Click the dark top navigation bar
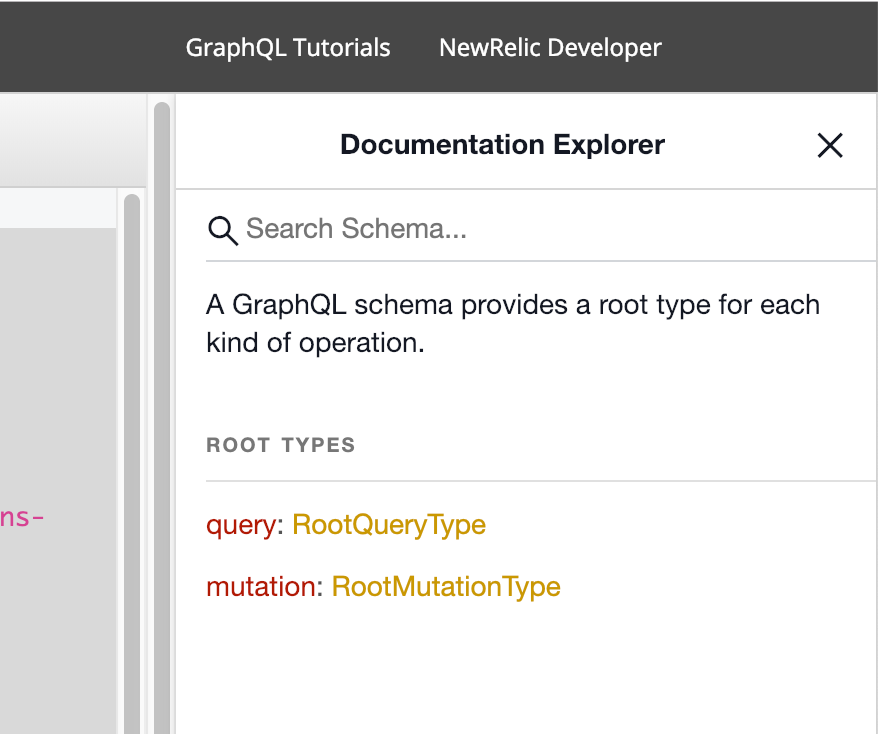 pyautogui.click(x=90, y=46)
